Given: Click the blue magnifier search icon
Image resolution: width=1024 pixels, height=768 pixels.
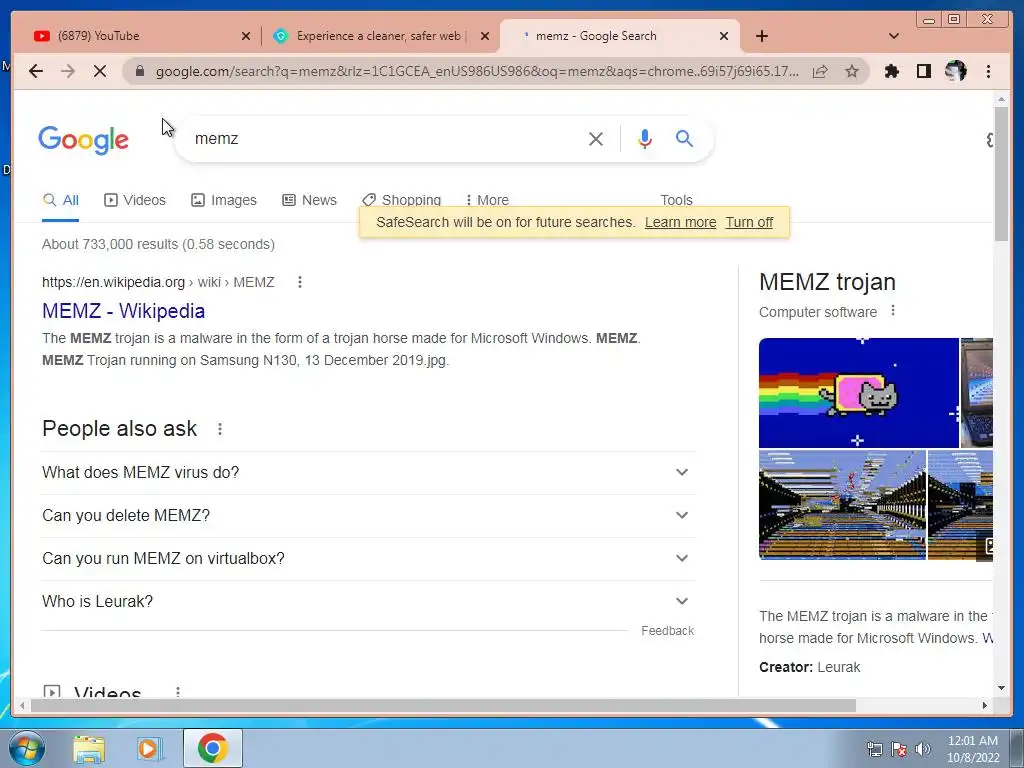Looking at the screenshot, I should (684, 138).
